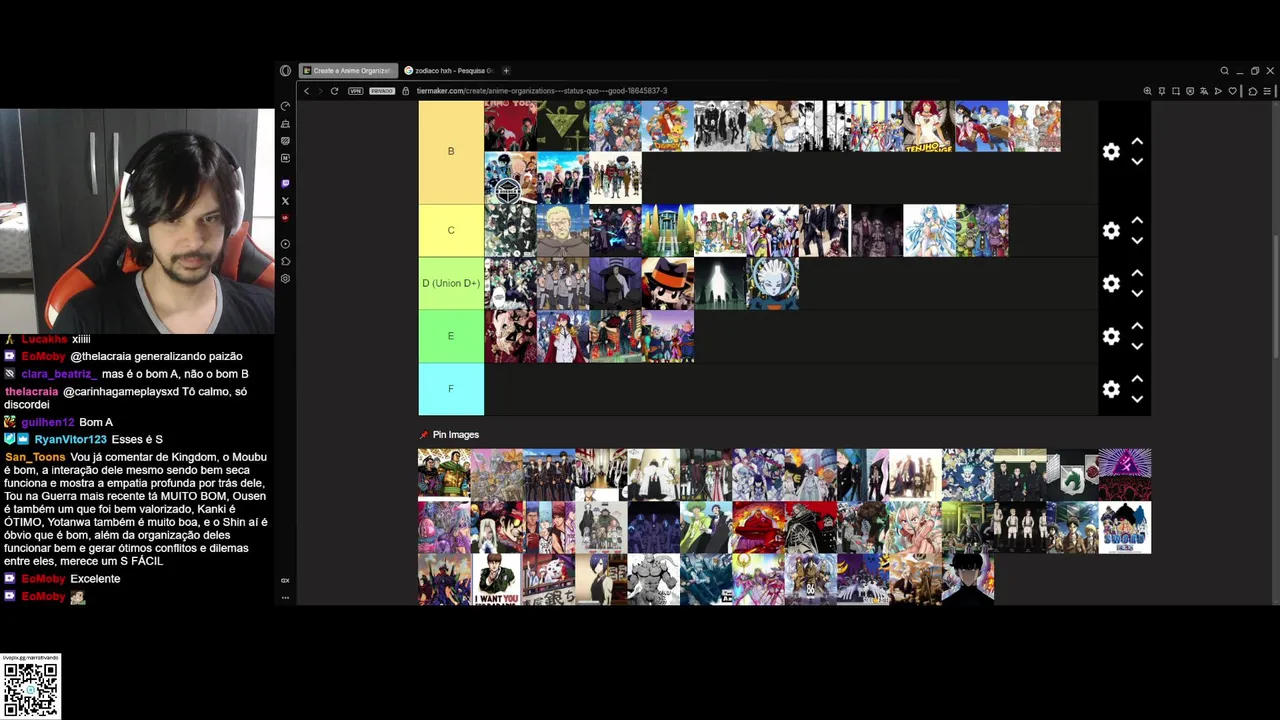Screen dimensions: 1280x720
Task: Move tier D (Union D+) row up
Action: 1137,273
